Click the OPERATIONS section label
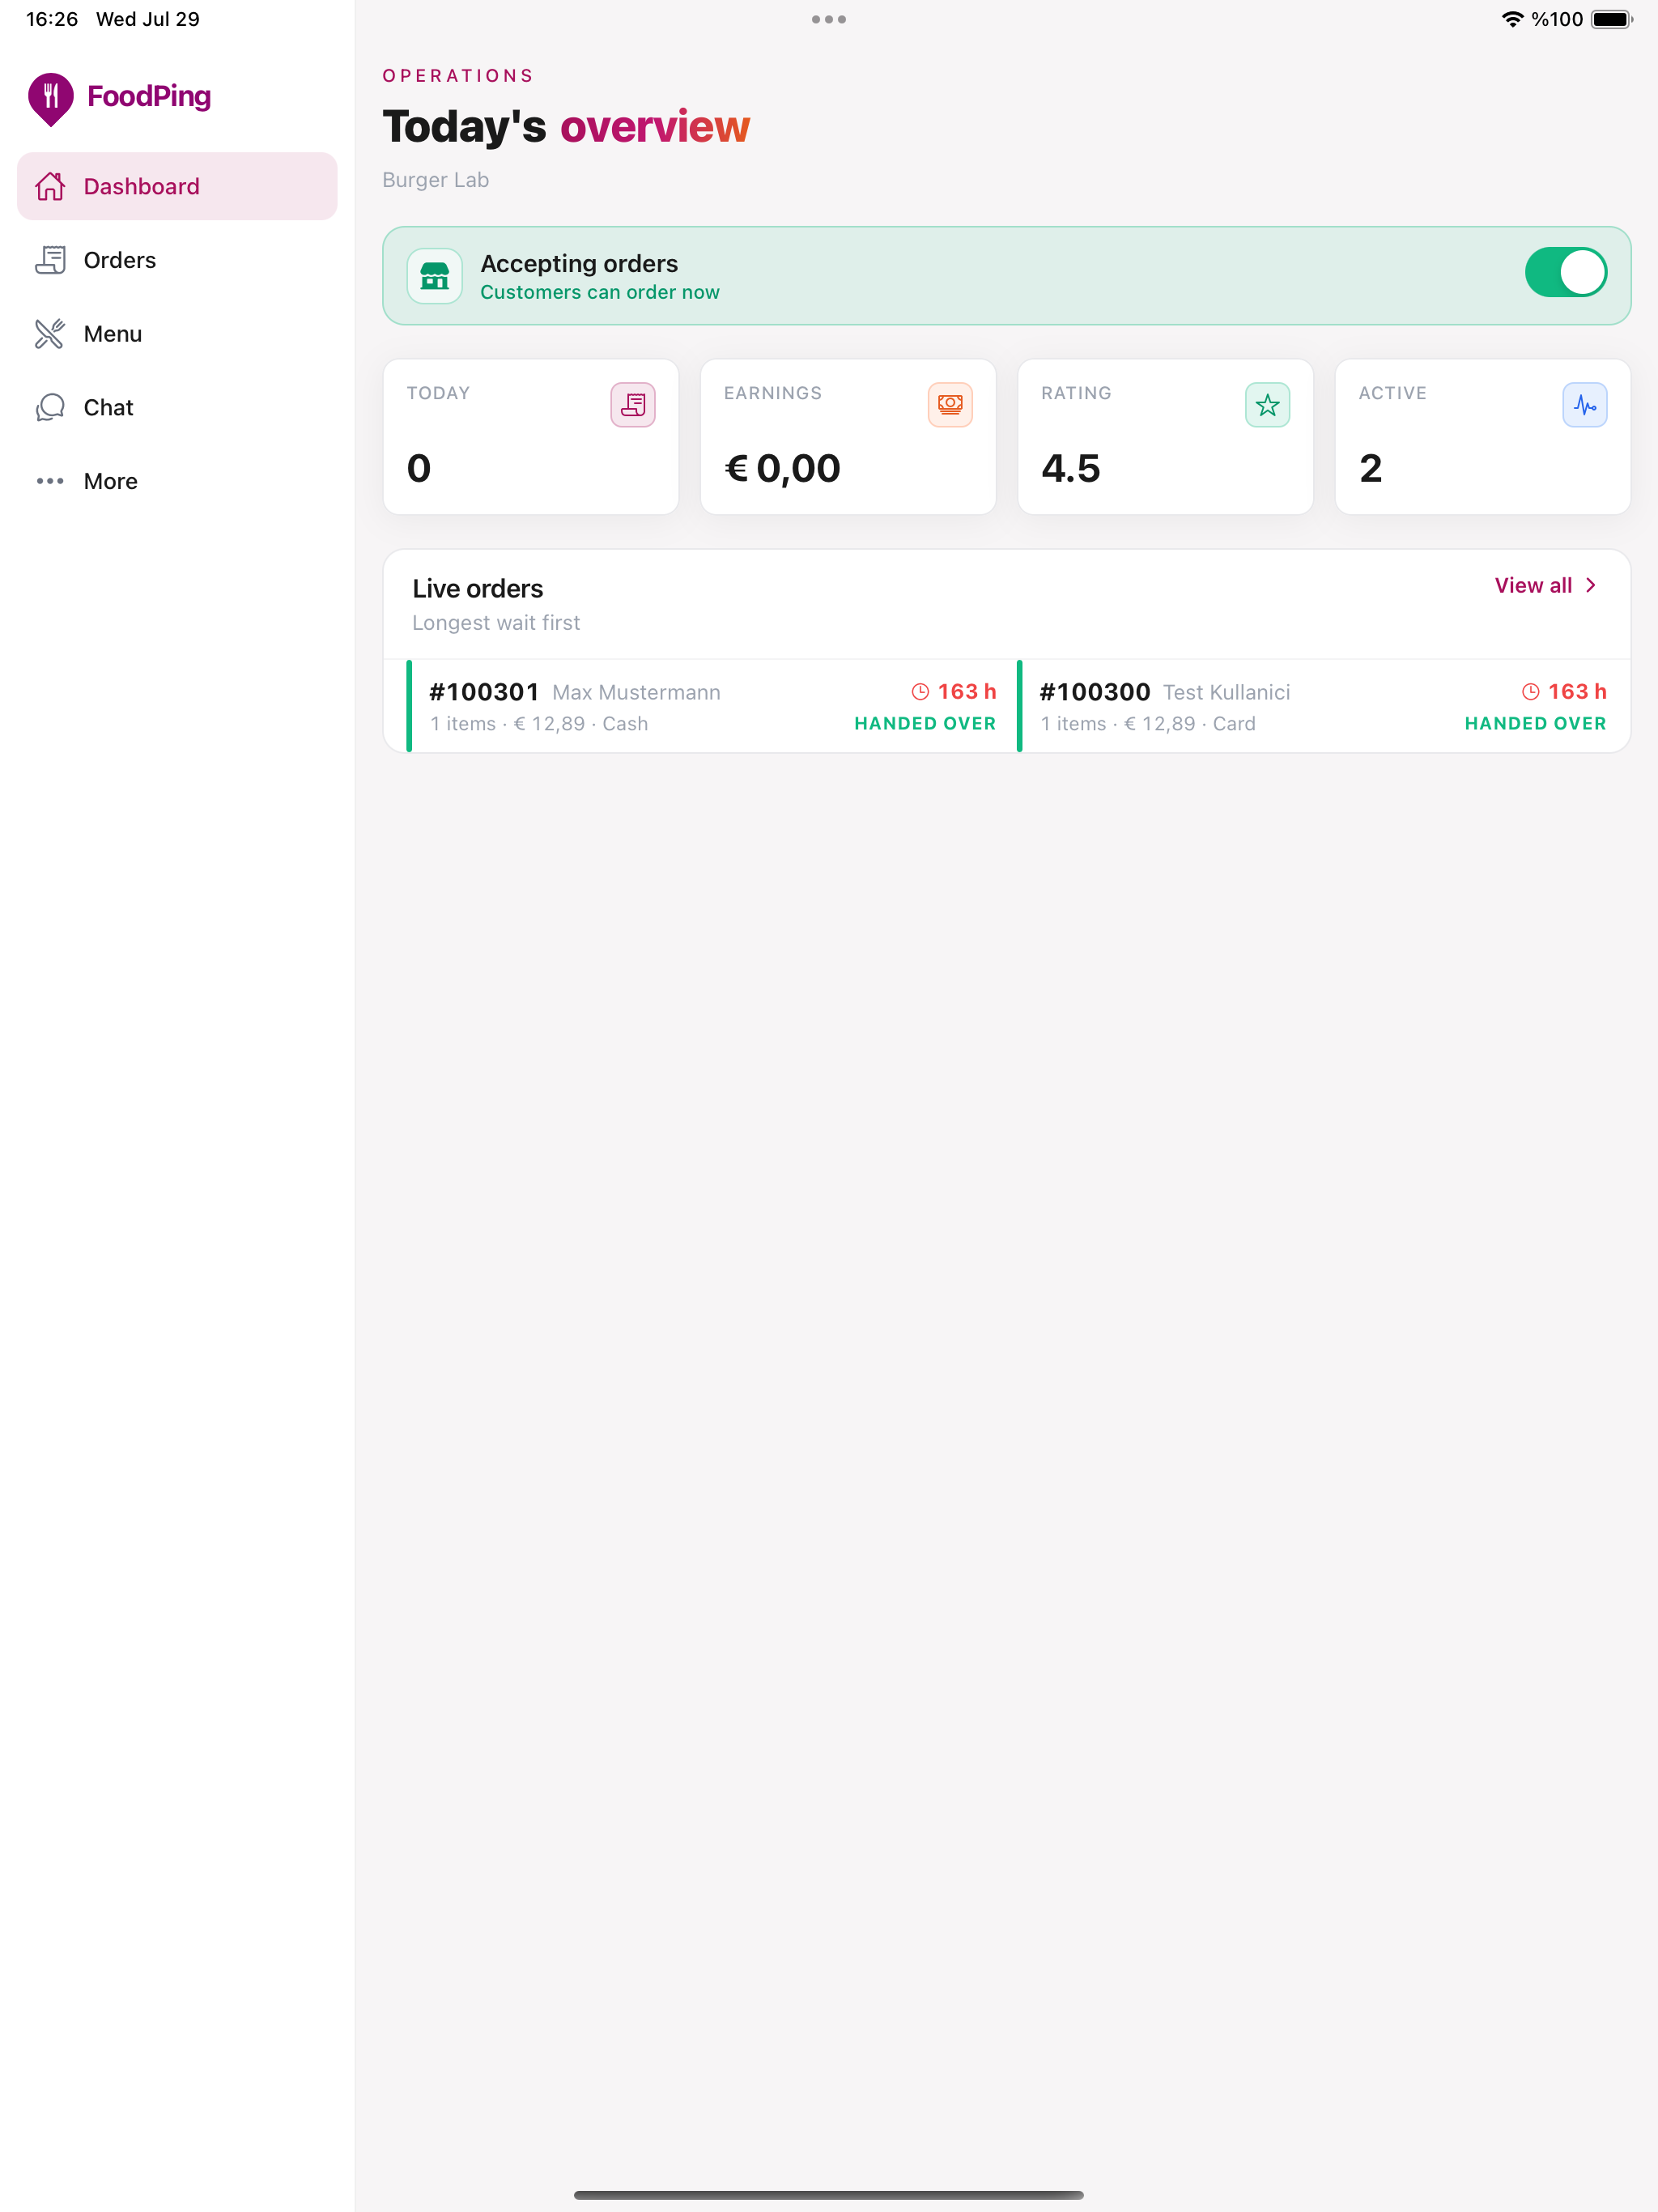This screenshot has height=2212, width=1658. tap(458, 76)
